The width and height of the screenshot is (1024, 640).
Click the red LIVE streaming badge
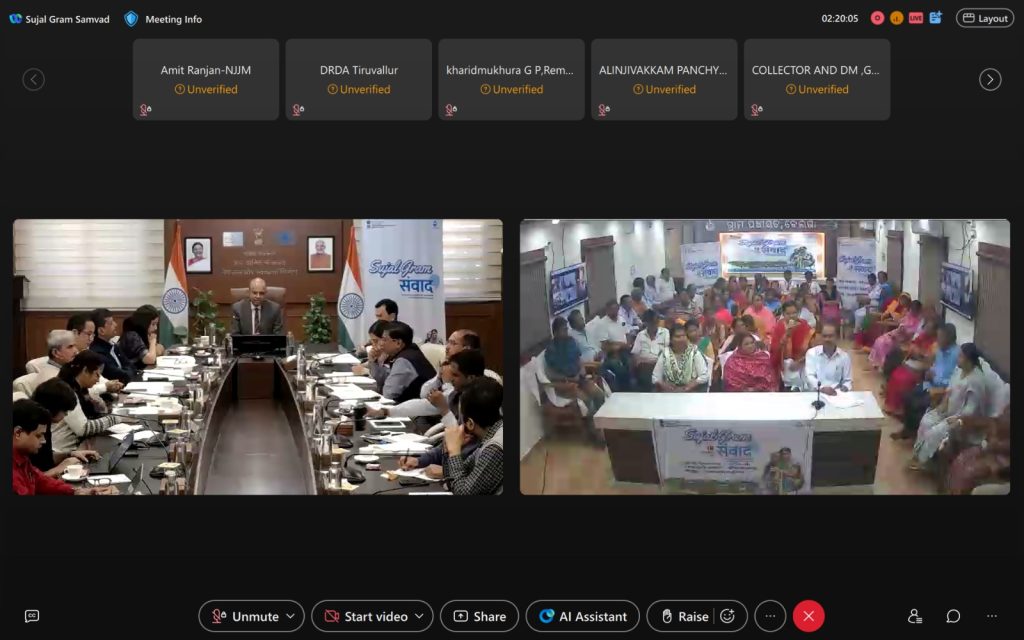pos(915,18)
